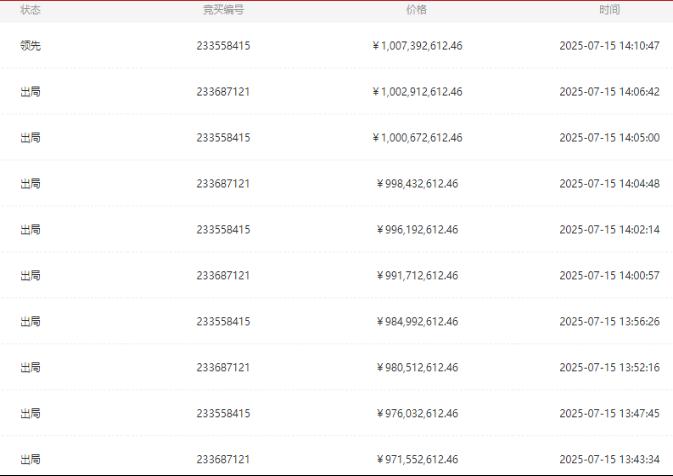Click the price ¥984,992,612.46
The image size is (673, 476).
[x=417, y=321]
